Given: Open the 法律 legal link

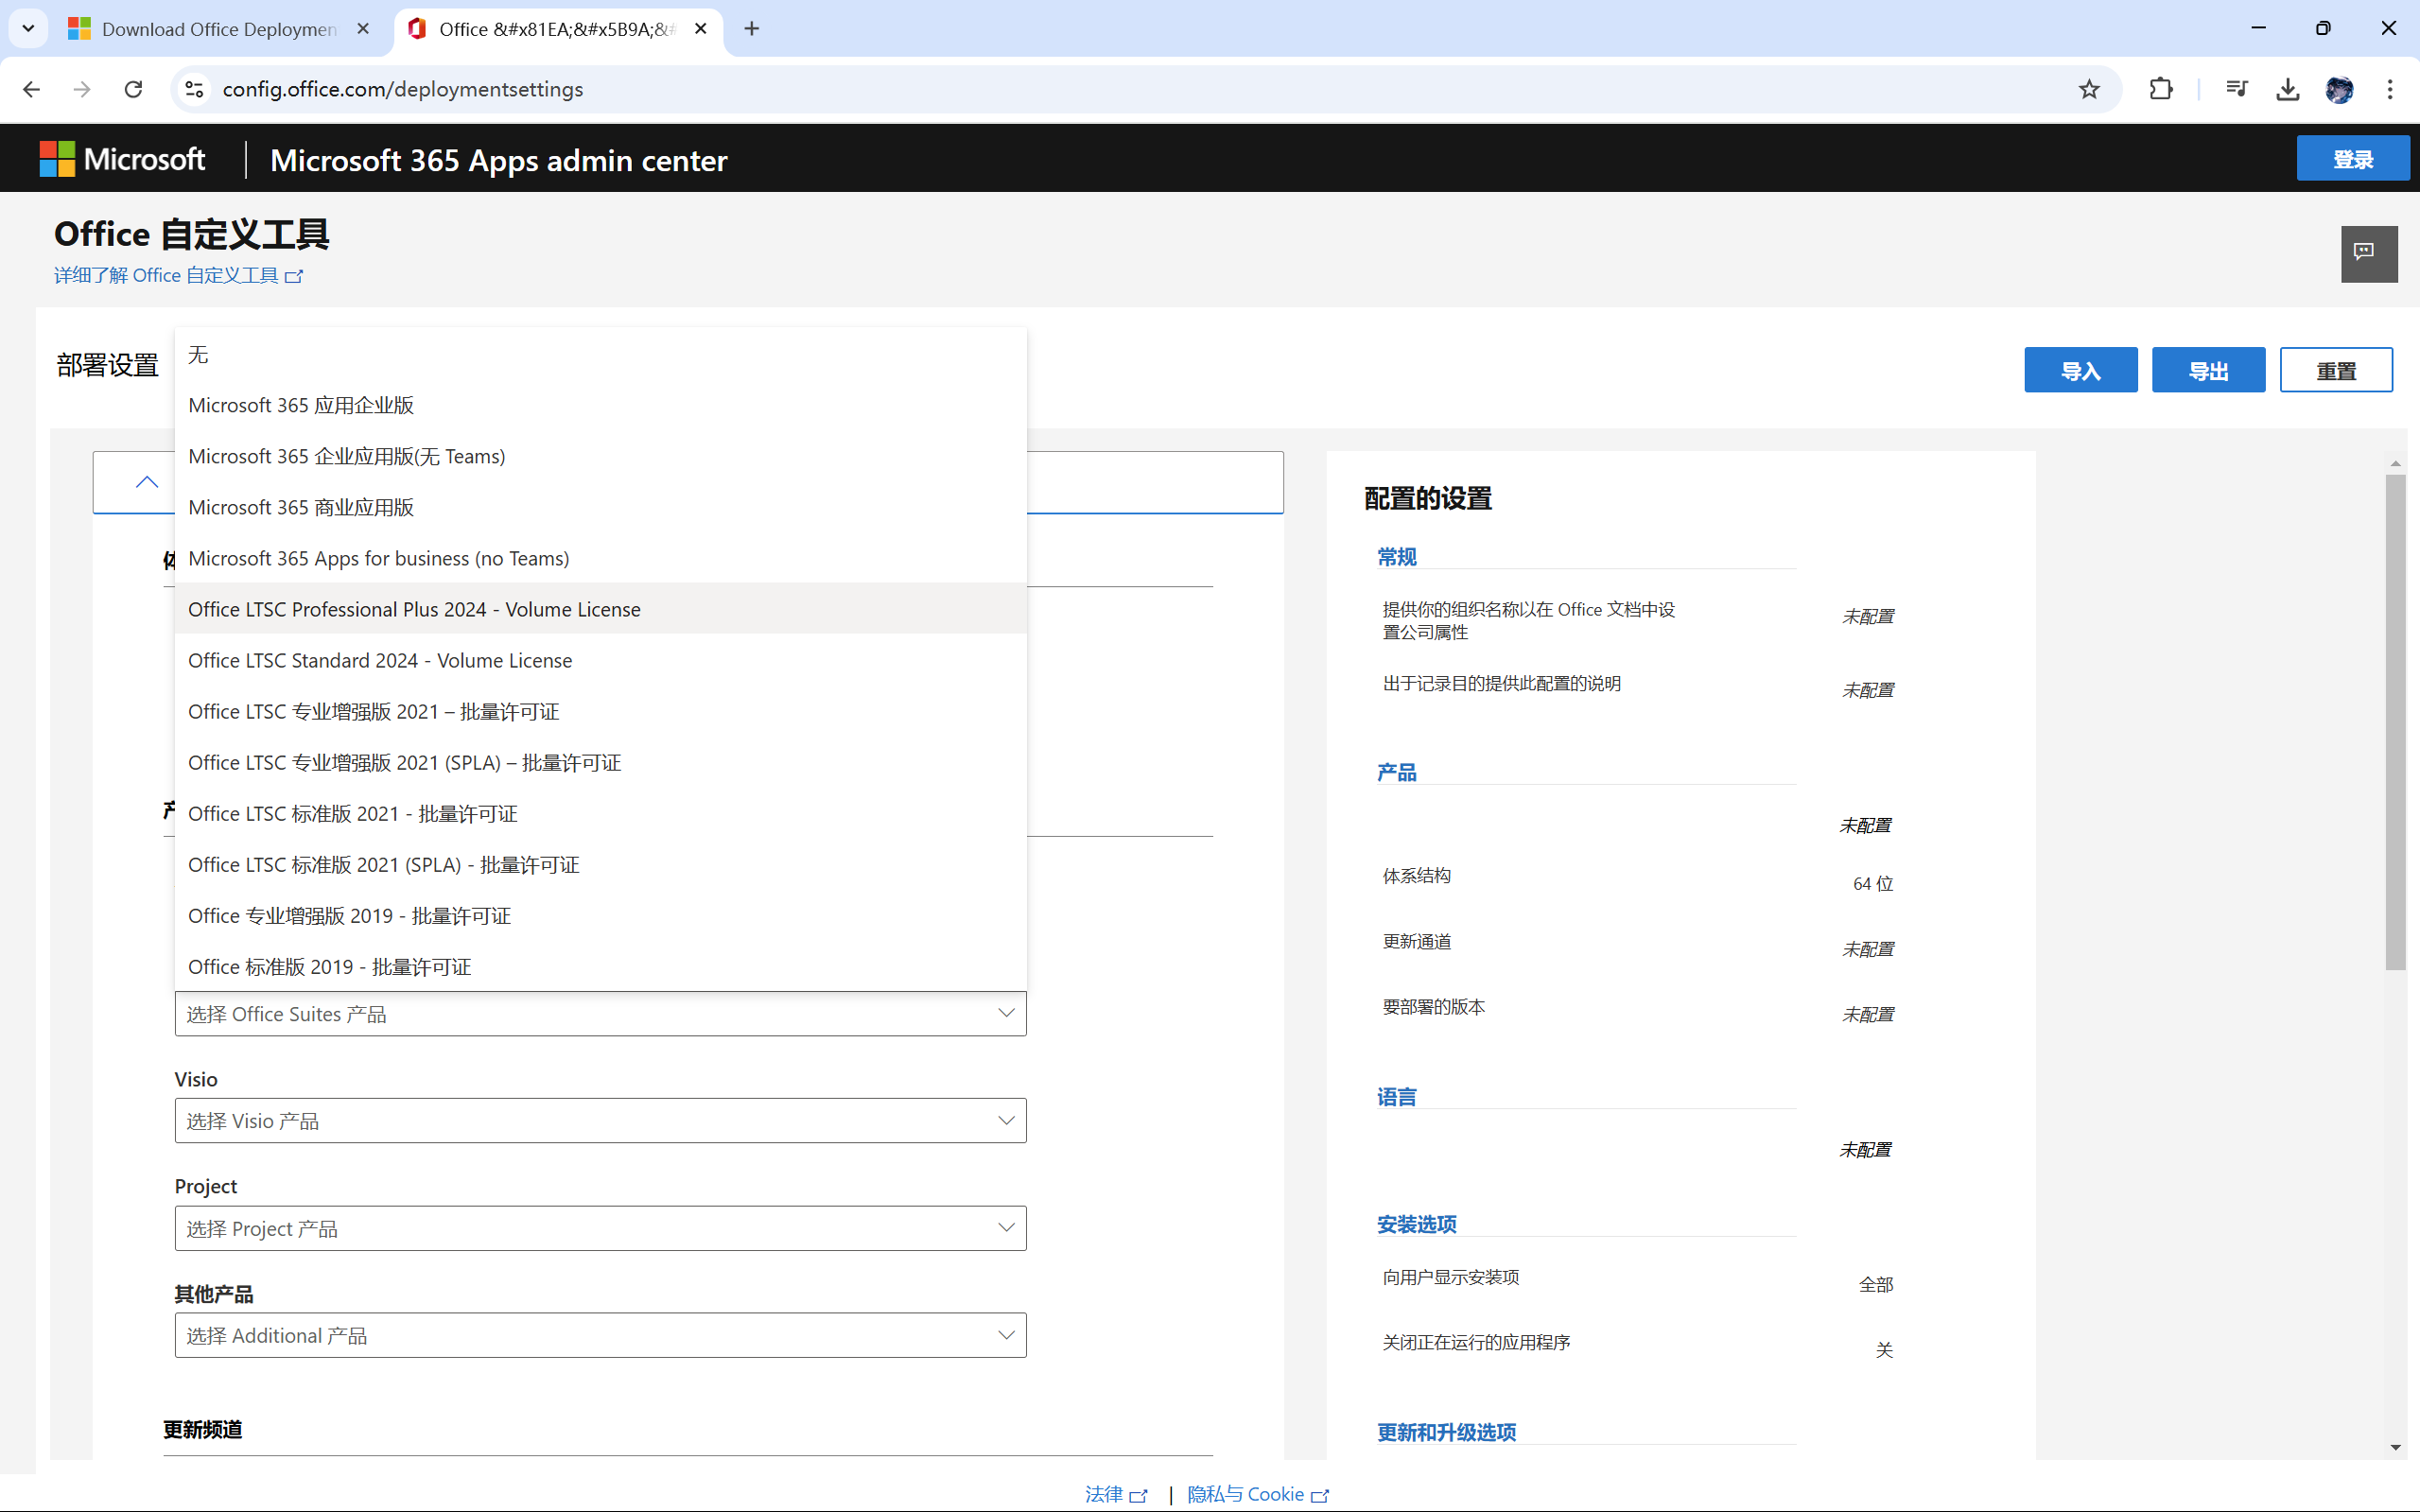Looking at the screenshot, I should tap(1116, 1494).
